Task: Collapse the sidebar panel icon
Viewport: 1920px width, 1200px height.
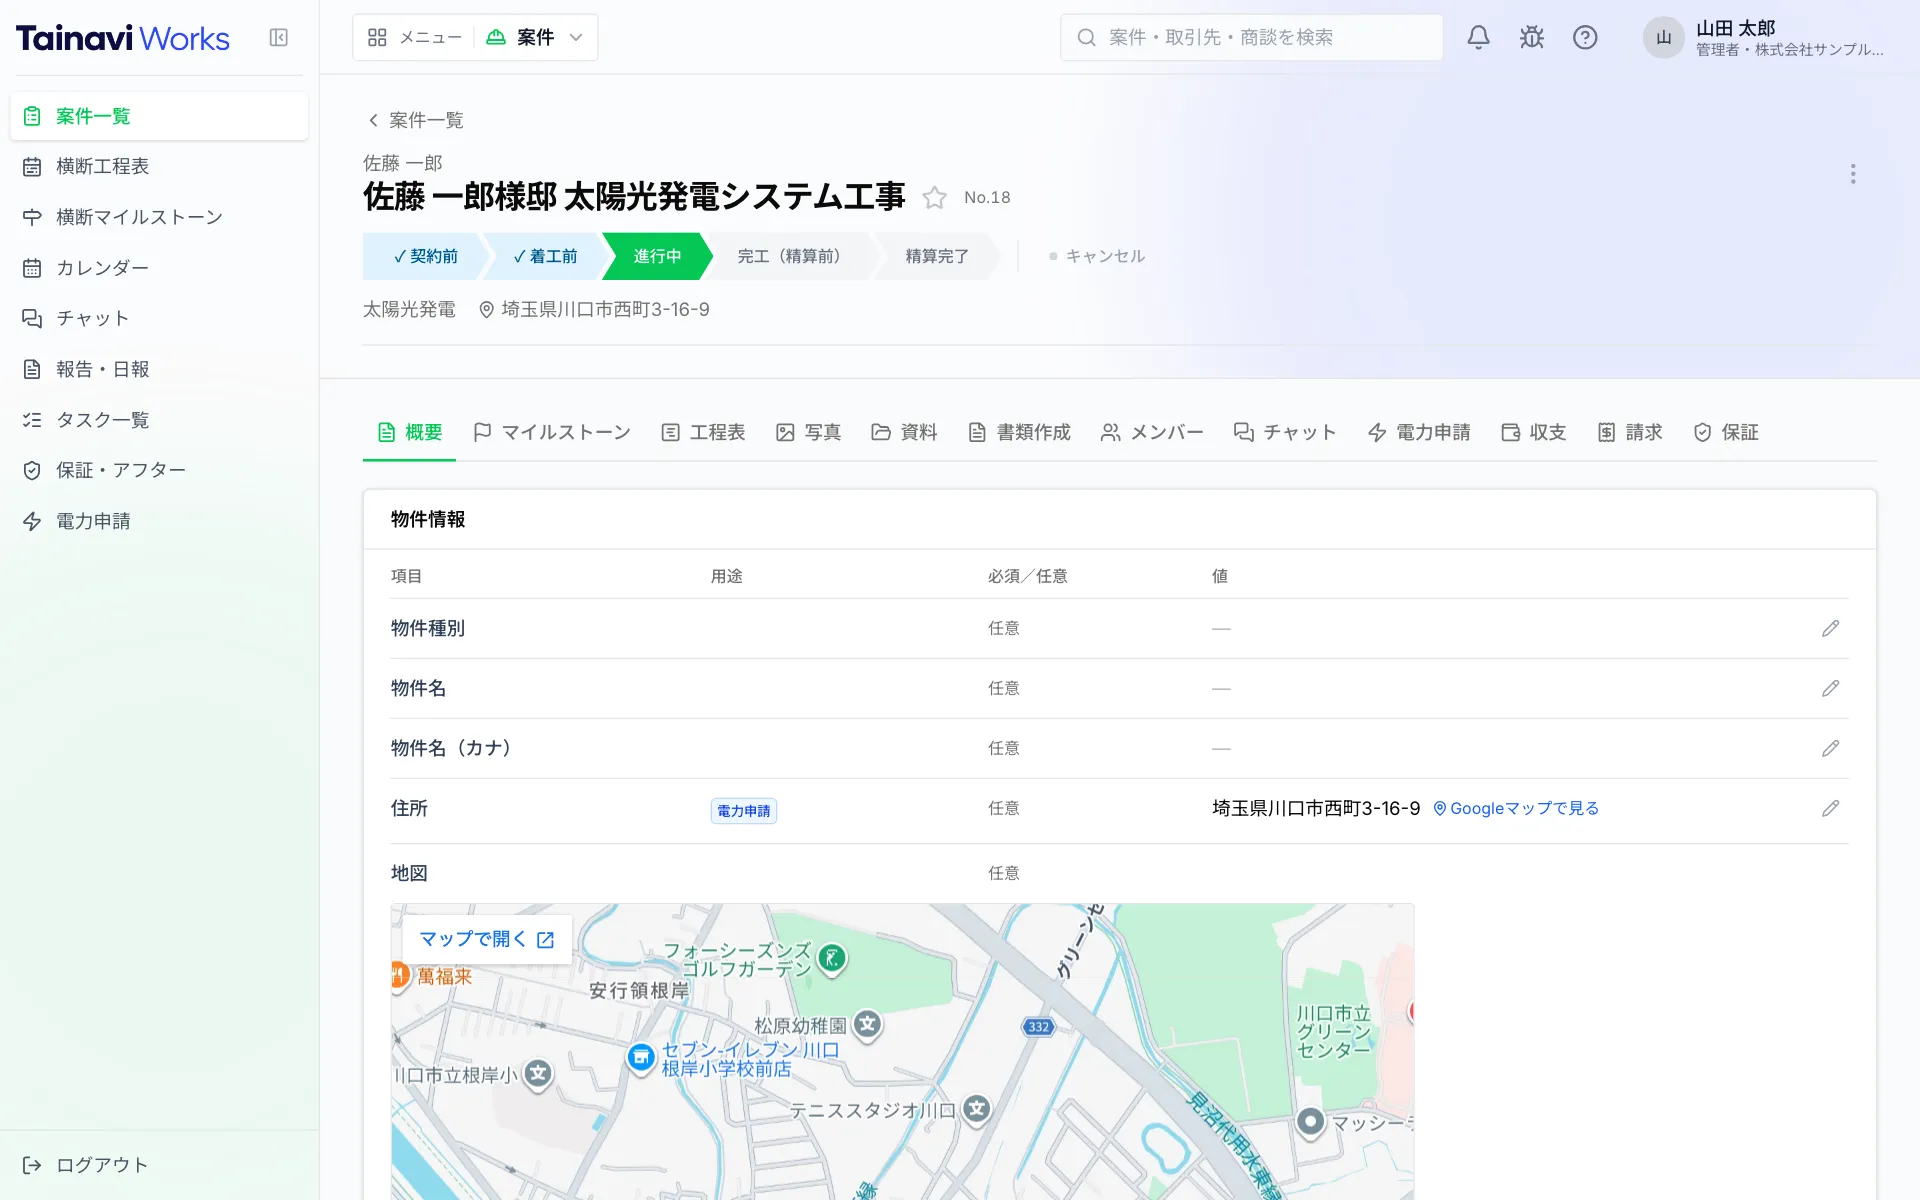Action: 279,38
